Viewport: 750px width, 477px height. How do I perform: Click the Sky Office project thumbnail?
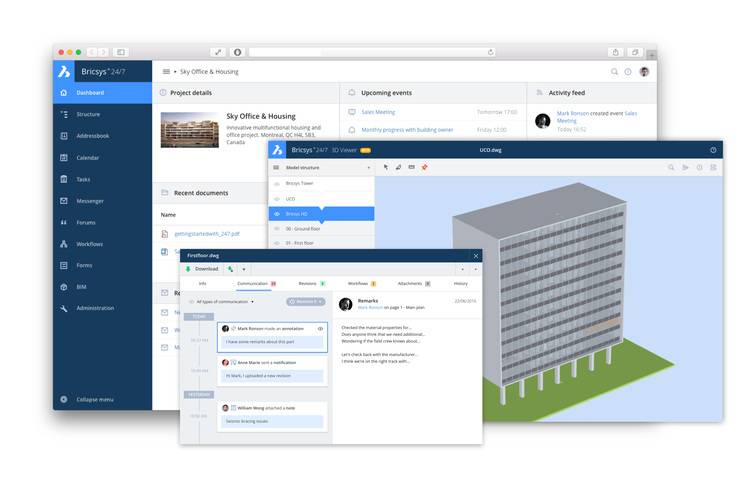point(189,130)
